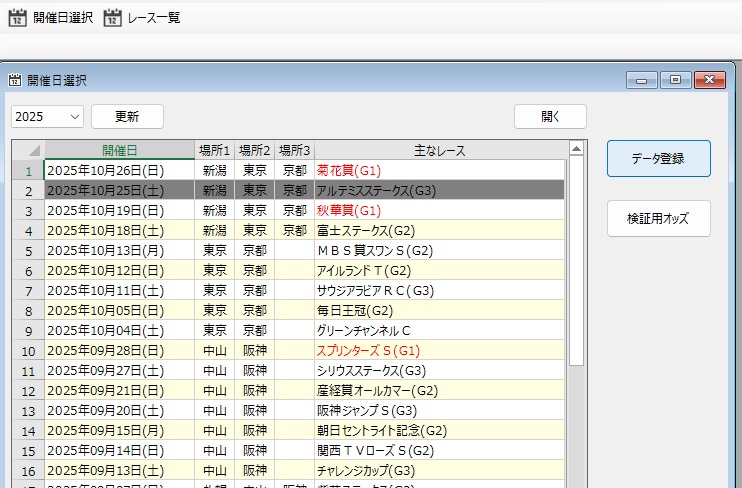Viewport: 742px width, 488px height.
Task: Click the 開催日選択 window title icon
Action: (15, 81)
